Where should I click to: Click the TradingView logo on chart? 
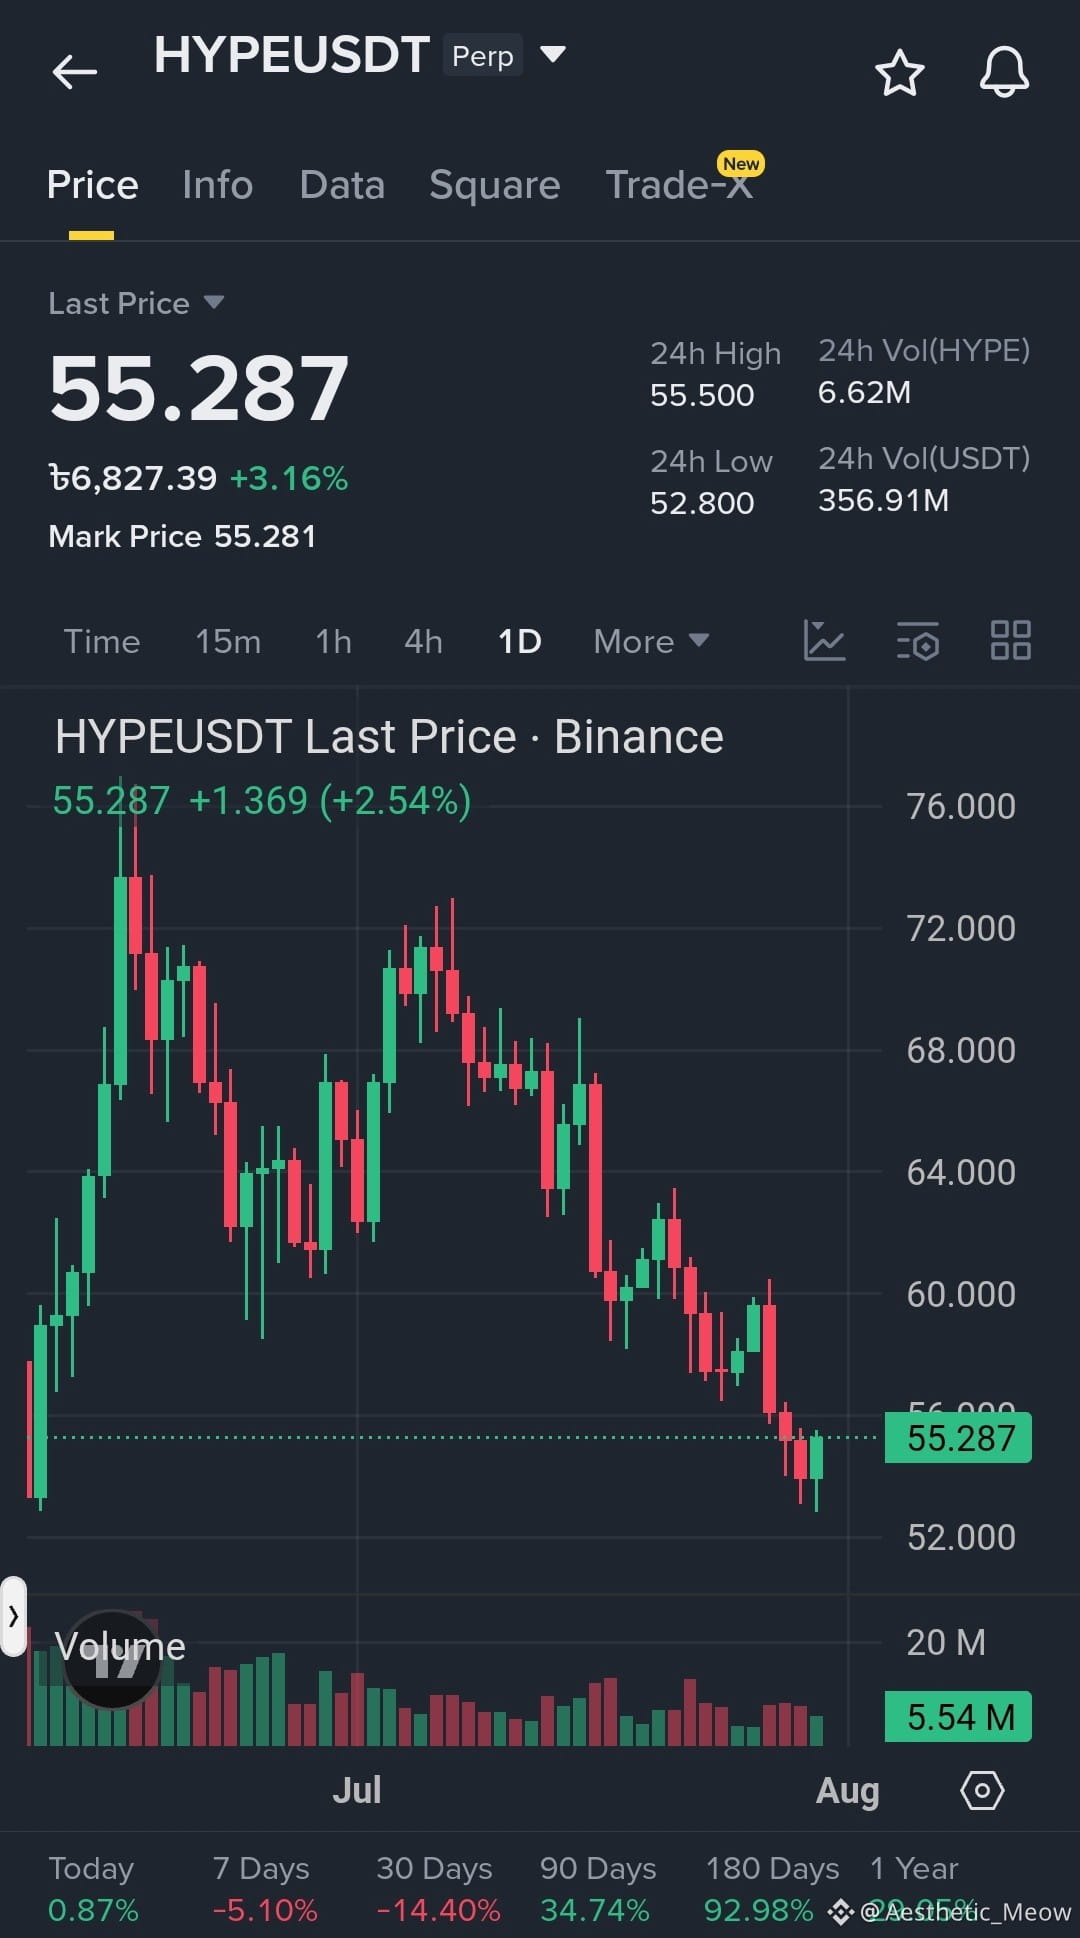[112, 1660]
